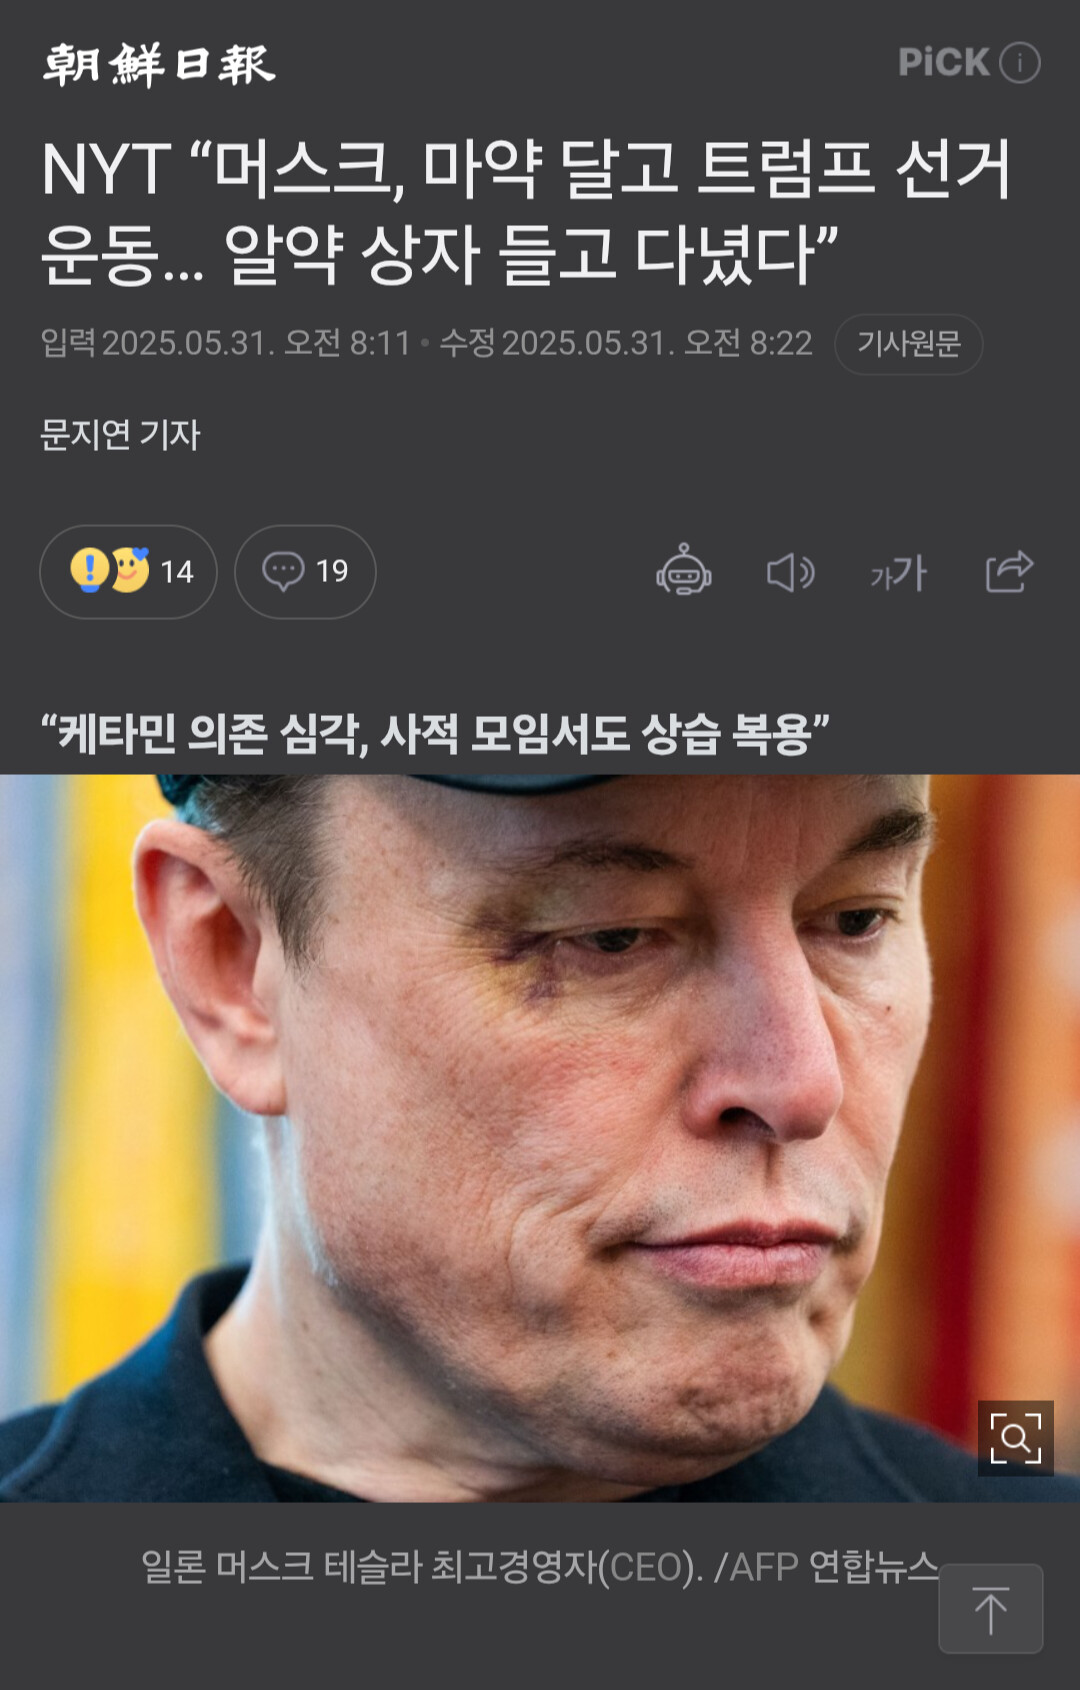Viewport: 1080px width, 1690px height.
Task: Open the AI summary robot icon
Action: [684, 571]
